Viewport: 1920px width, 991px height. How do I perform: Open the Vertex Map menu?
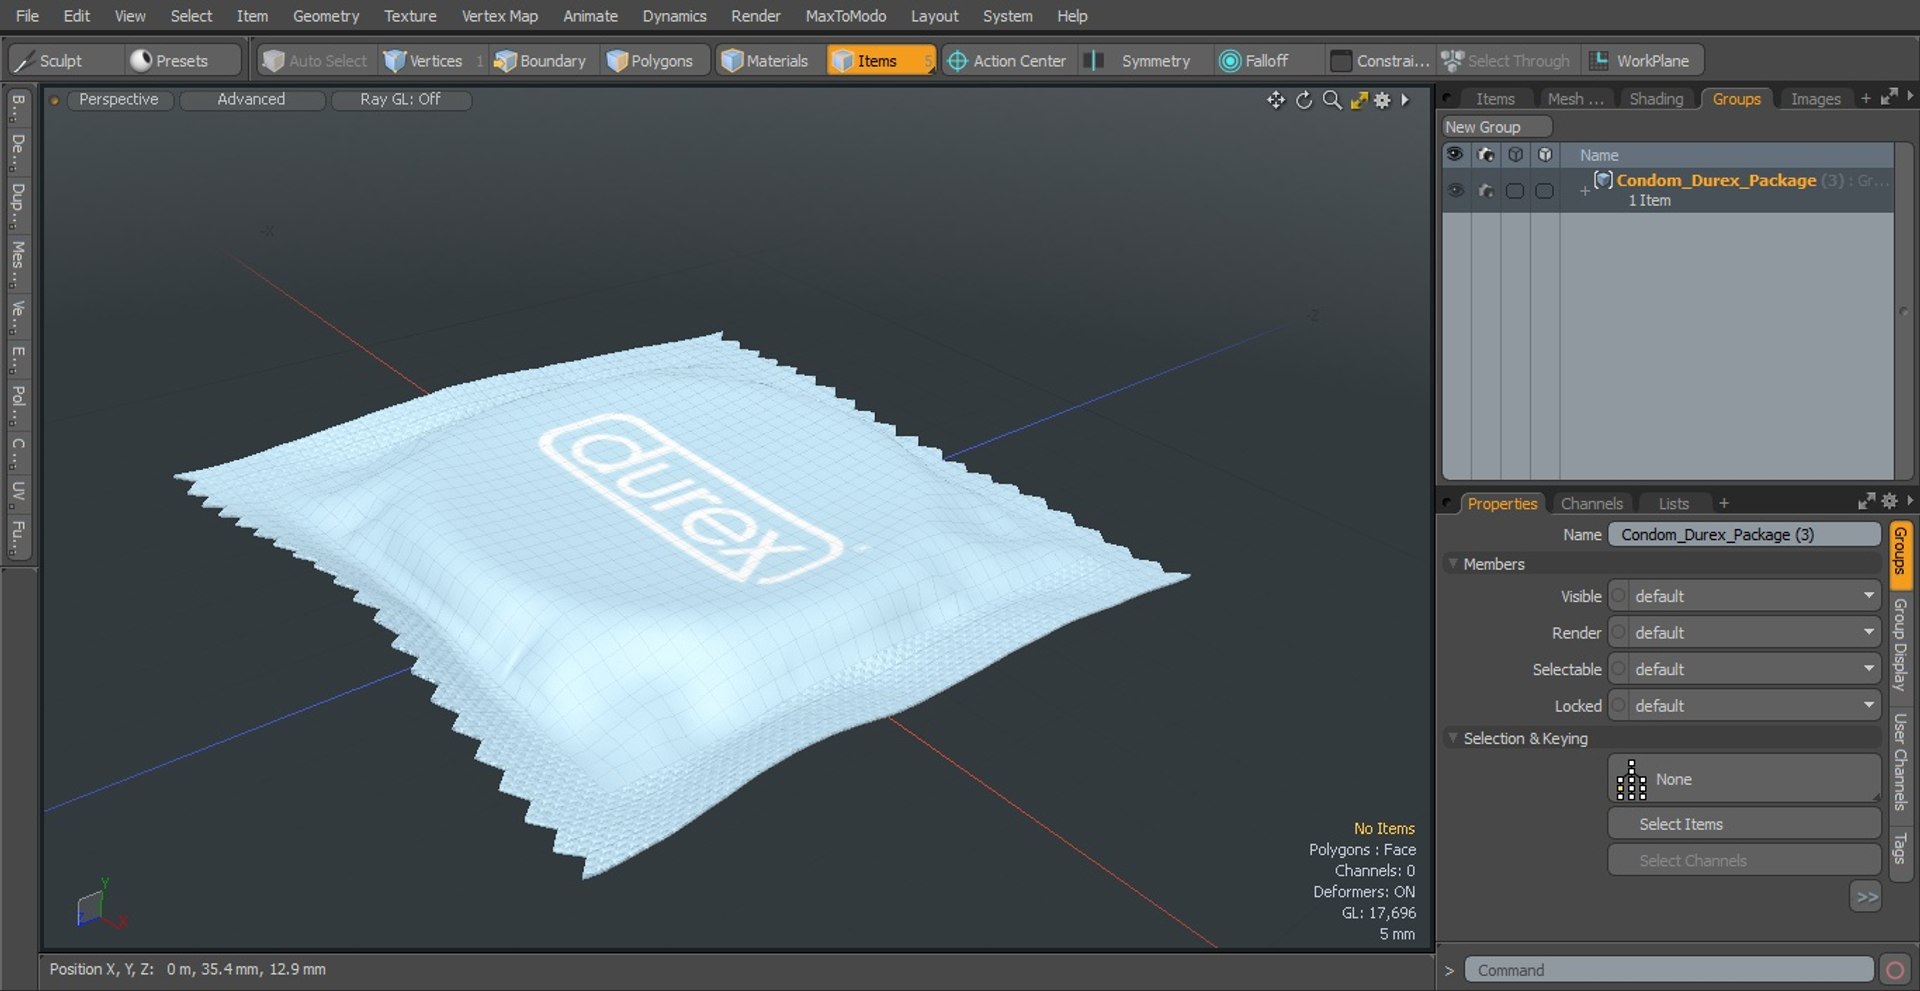pos(500,16)
